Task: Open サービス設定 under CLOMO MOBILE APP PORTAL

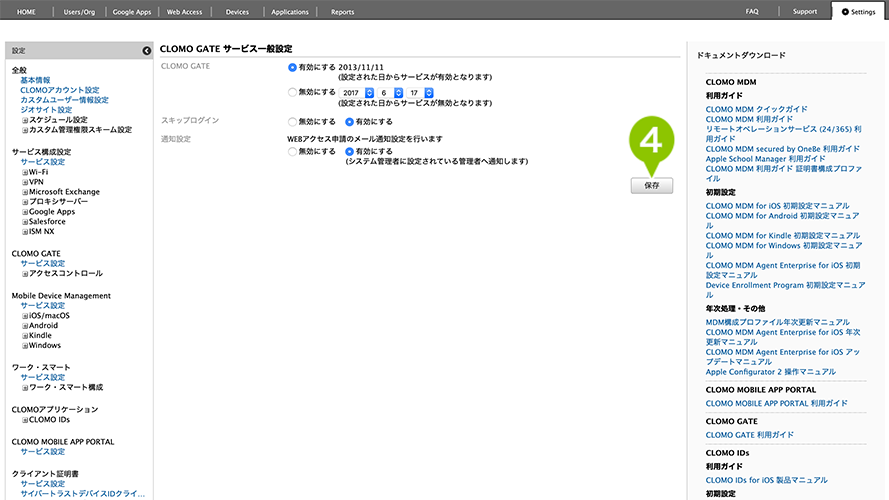Action: [43, 452]
